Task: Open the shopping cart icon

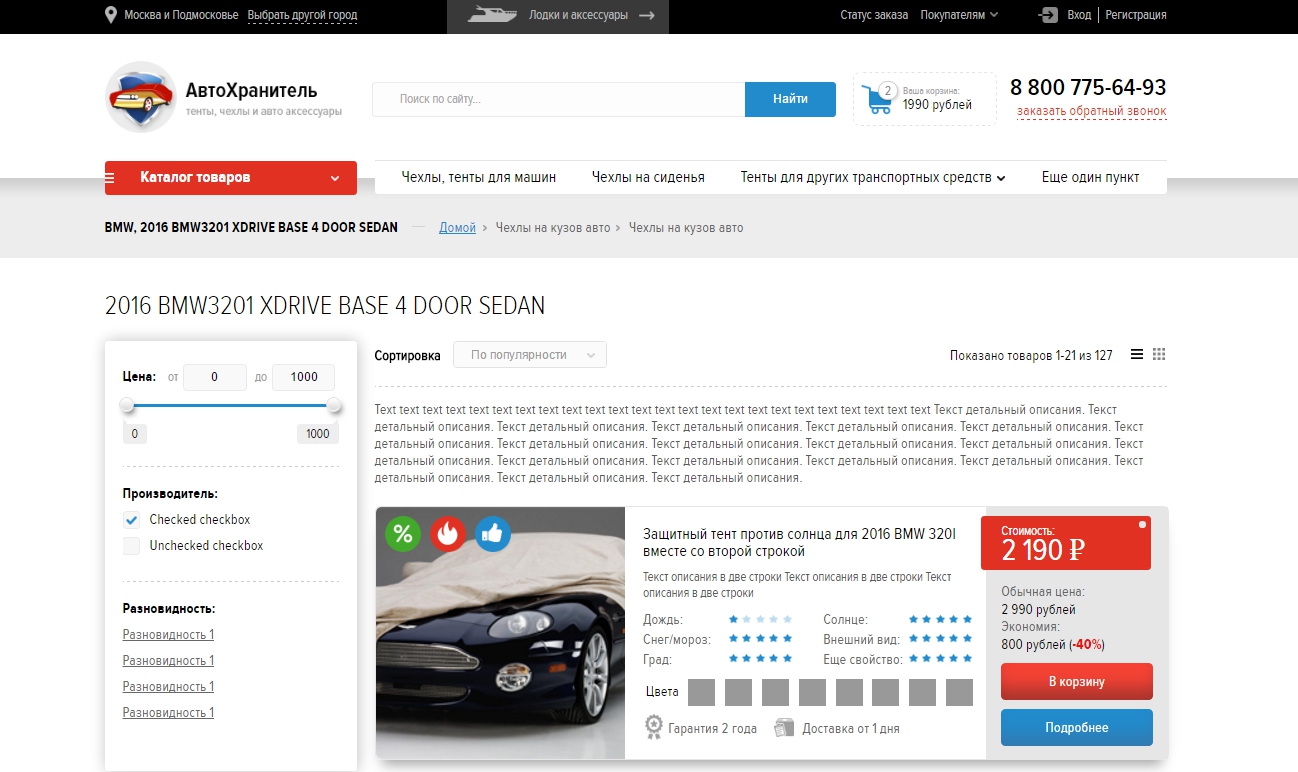Action: 879,99
